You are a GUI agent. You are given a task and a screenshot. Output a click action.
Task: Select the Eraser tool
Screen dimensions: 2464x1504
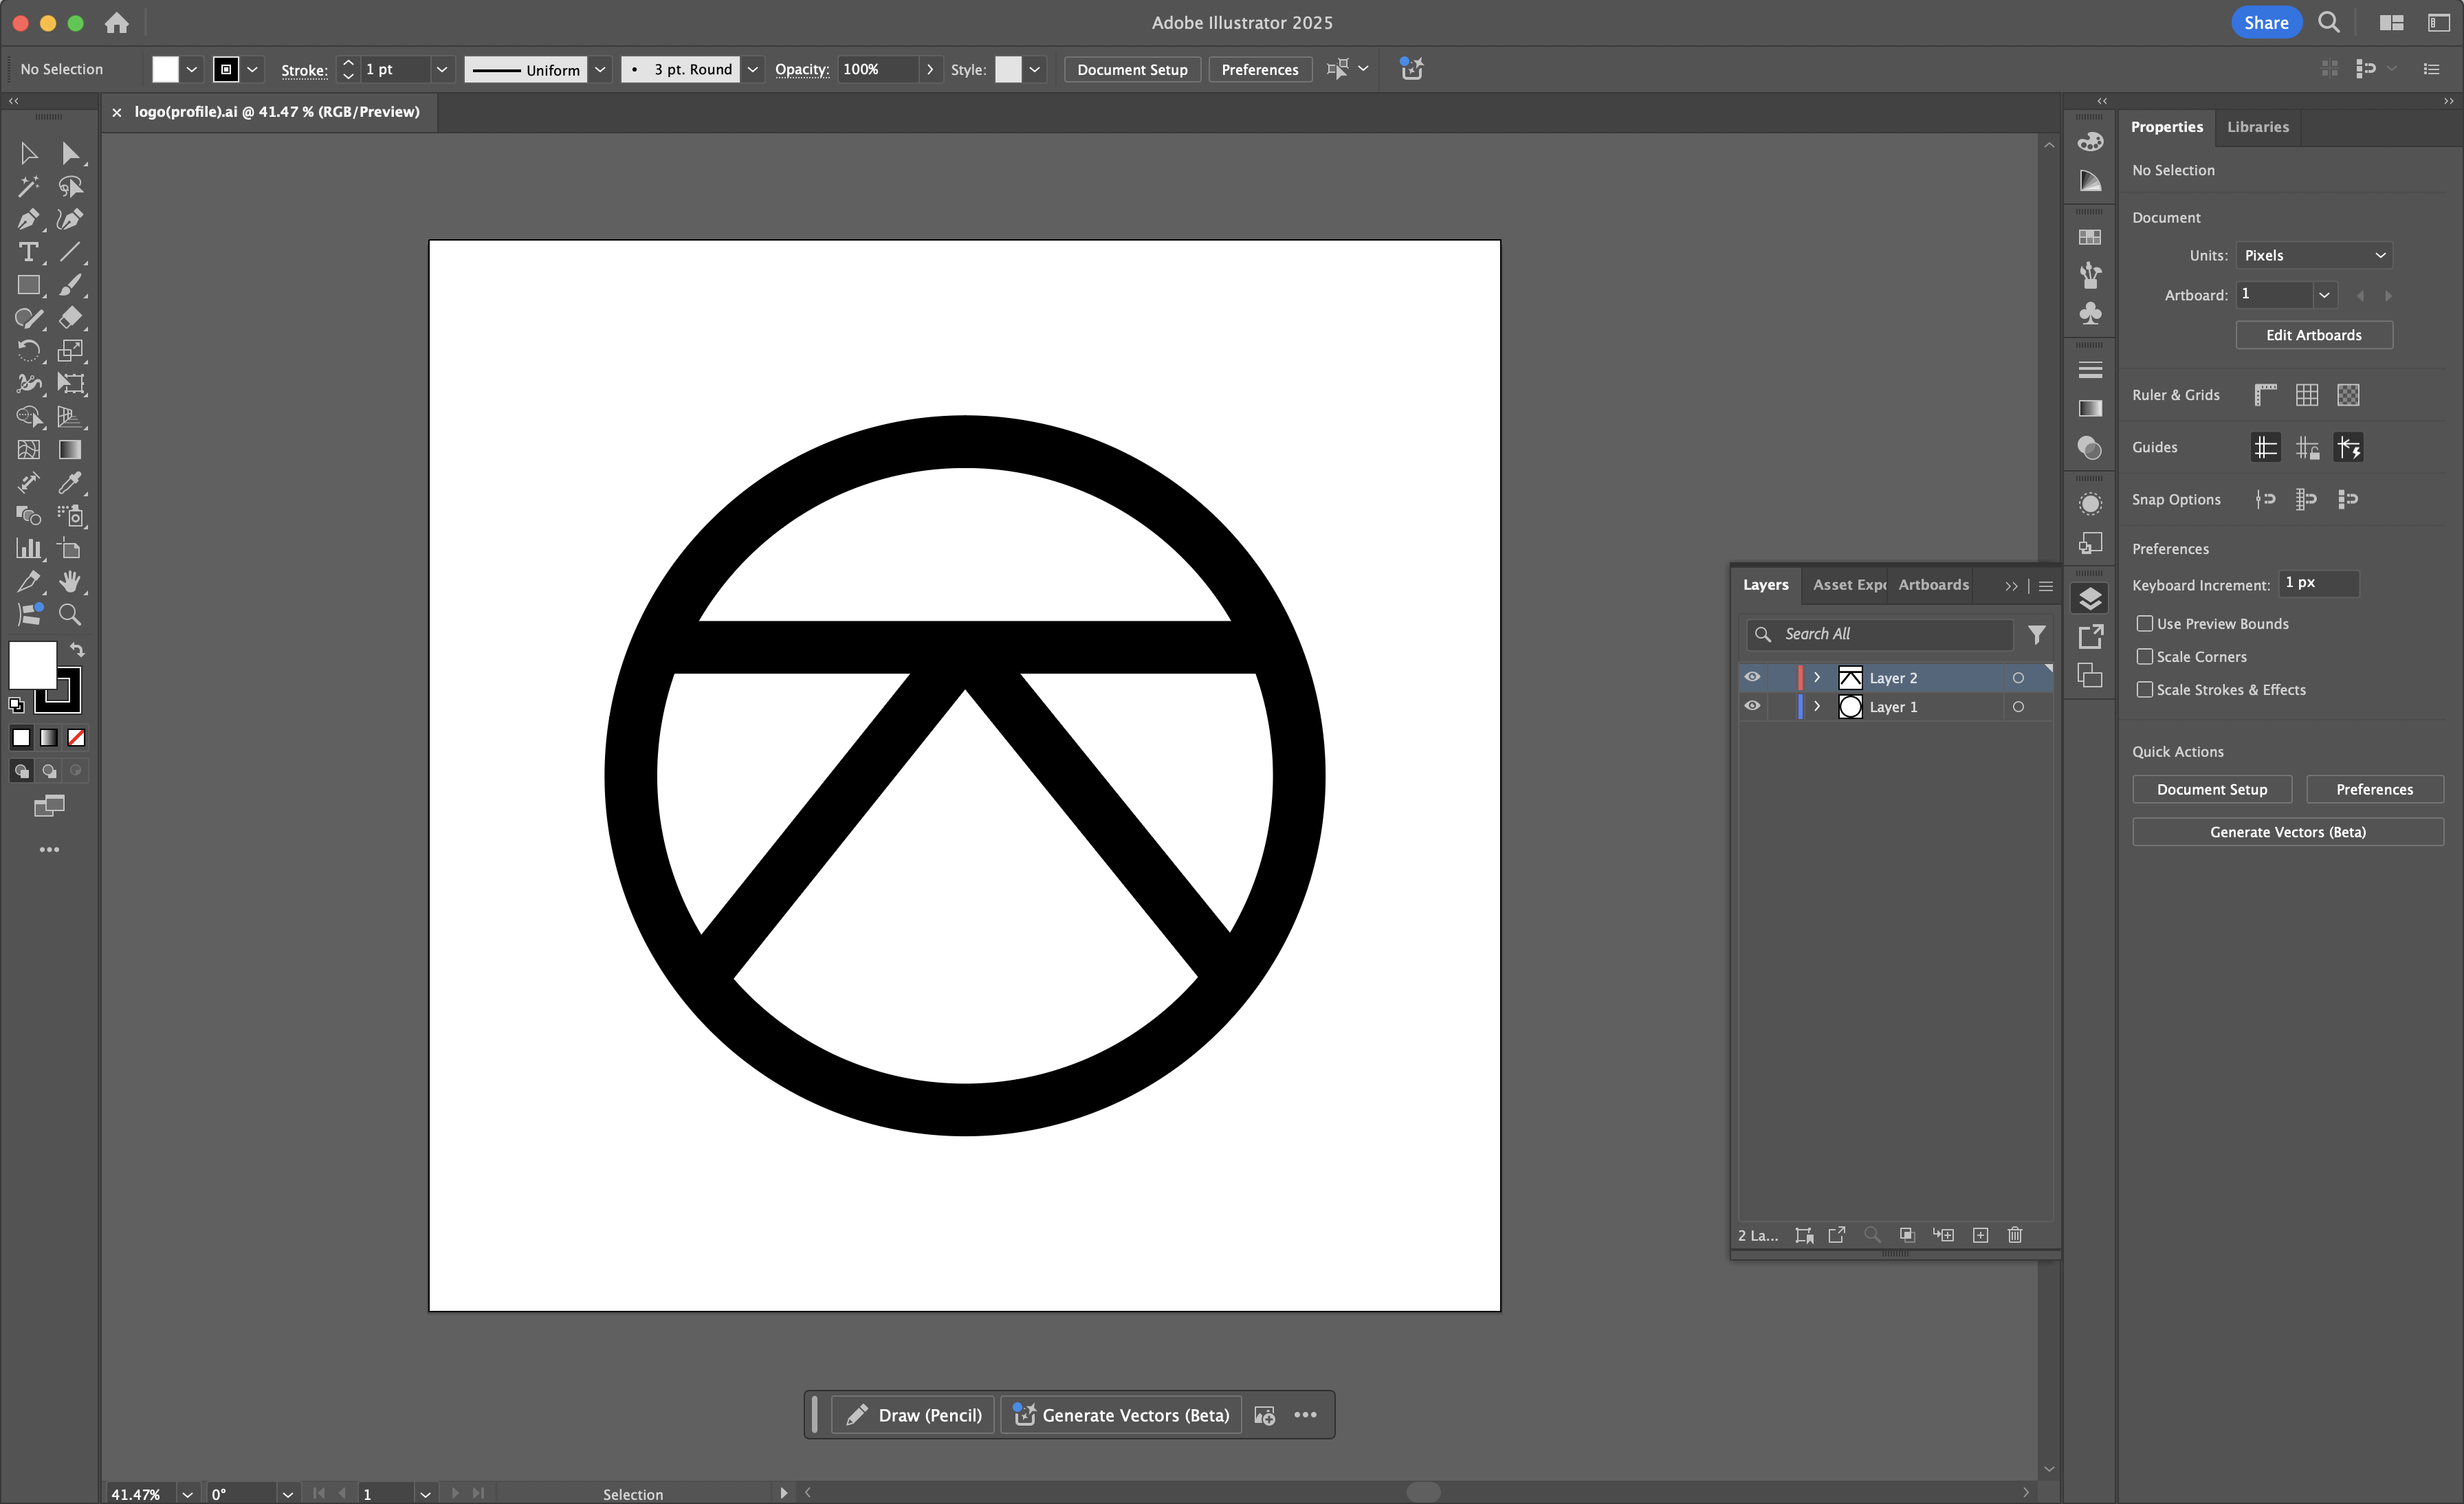tap(70, 318)
